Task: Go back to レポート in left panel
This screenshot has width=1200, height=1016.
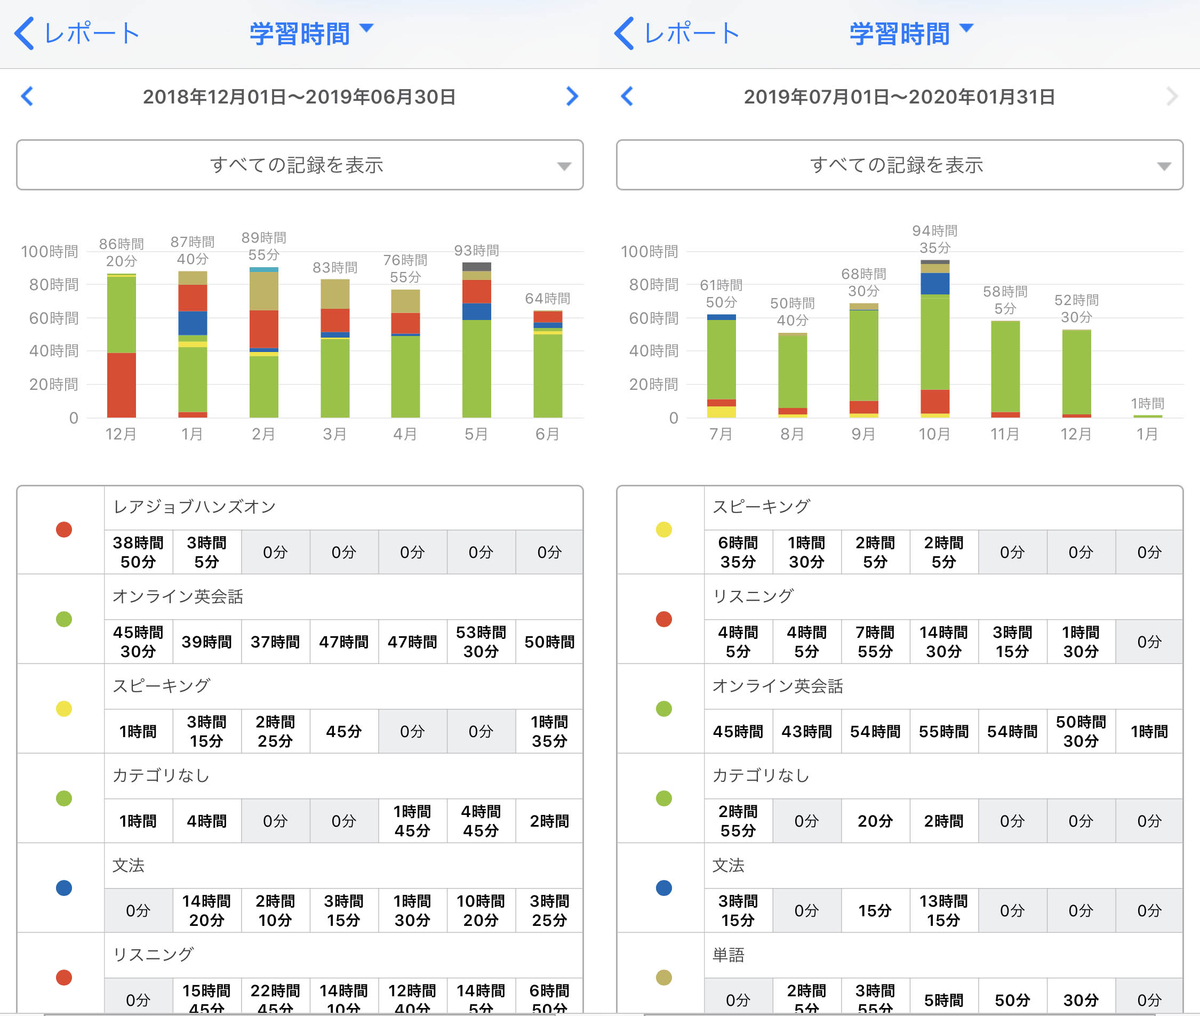Action: 77,33
